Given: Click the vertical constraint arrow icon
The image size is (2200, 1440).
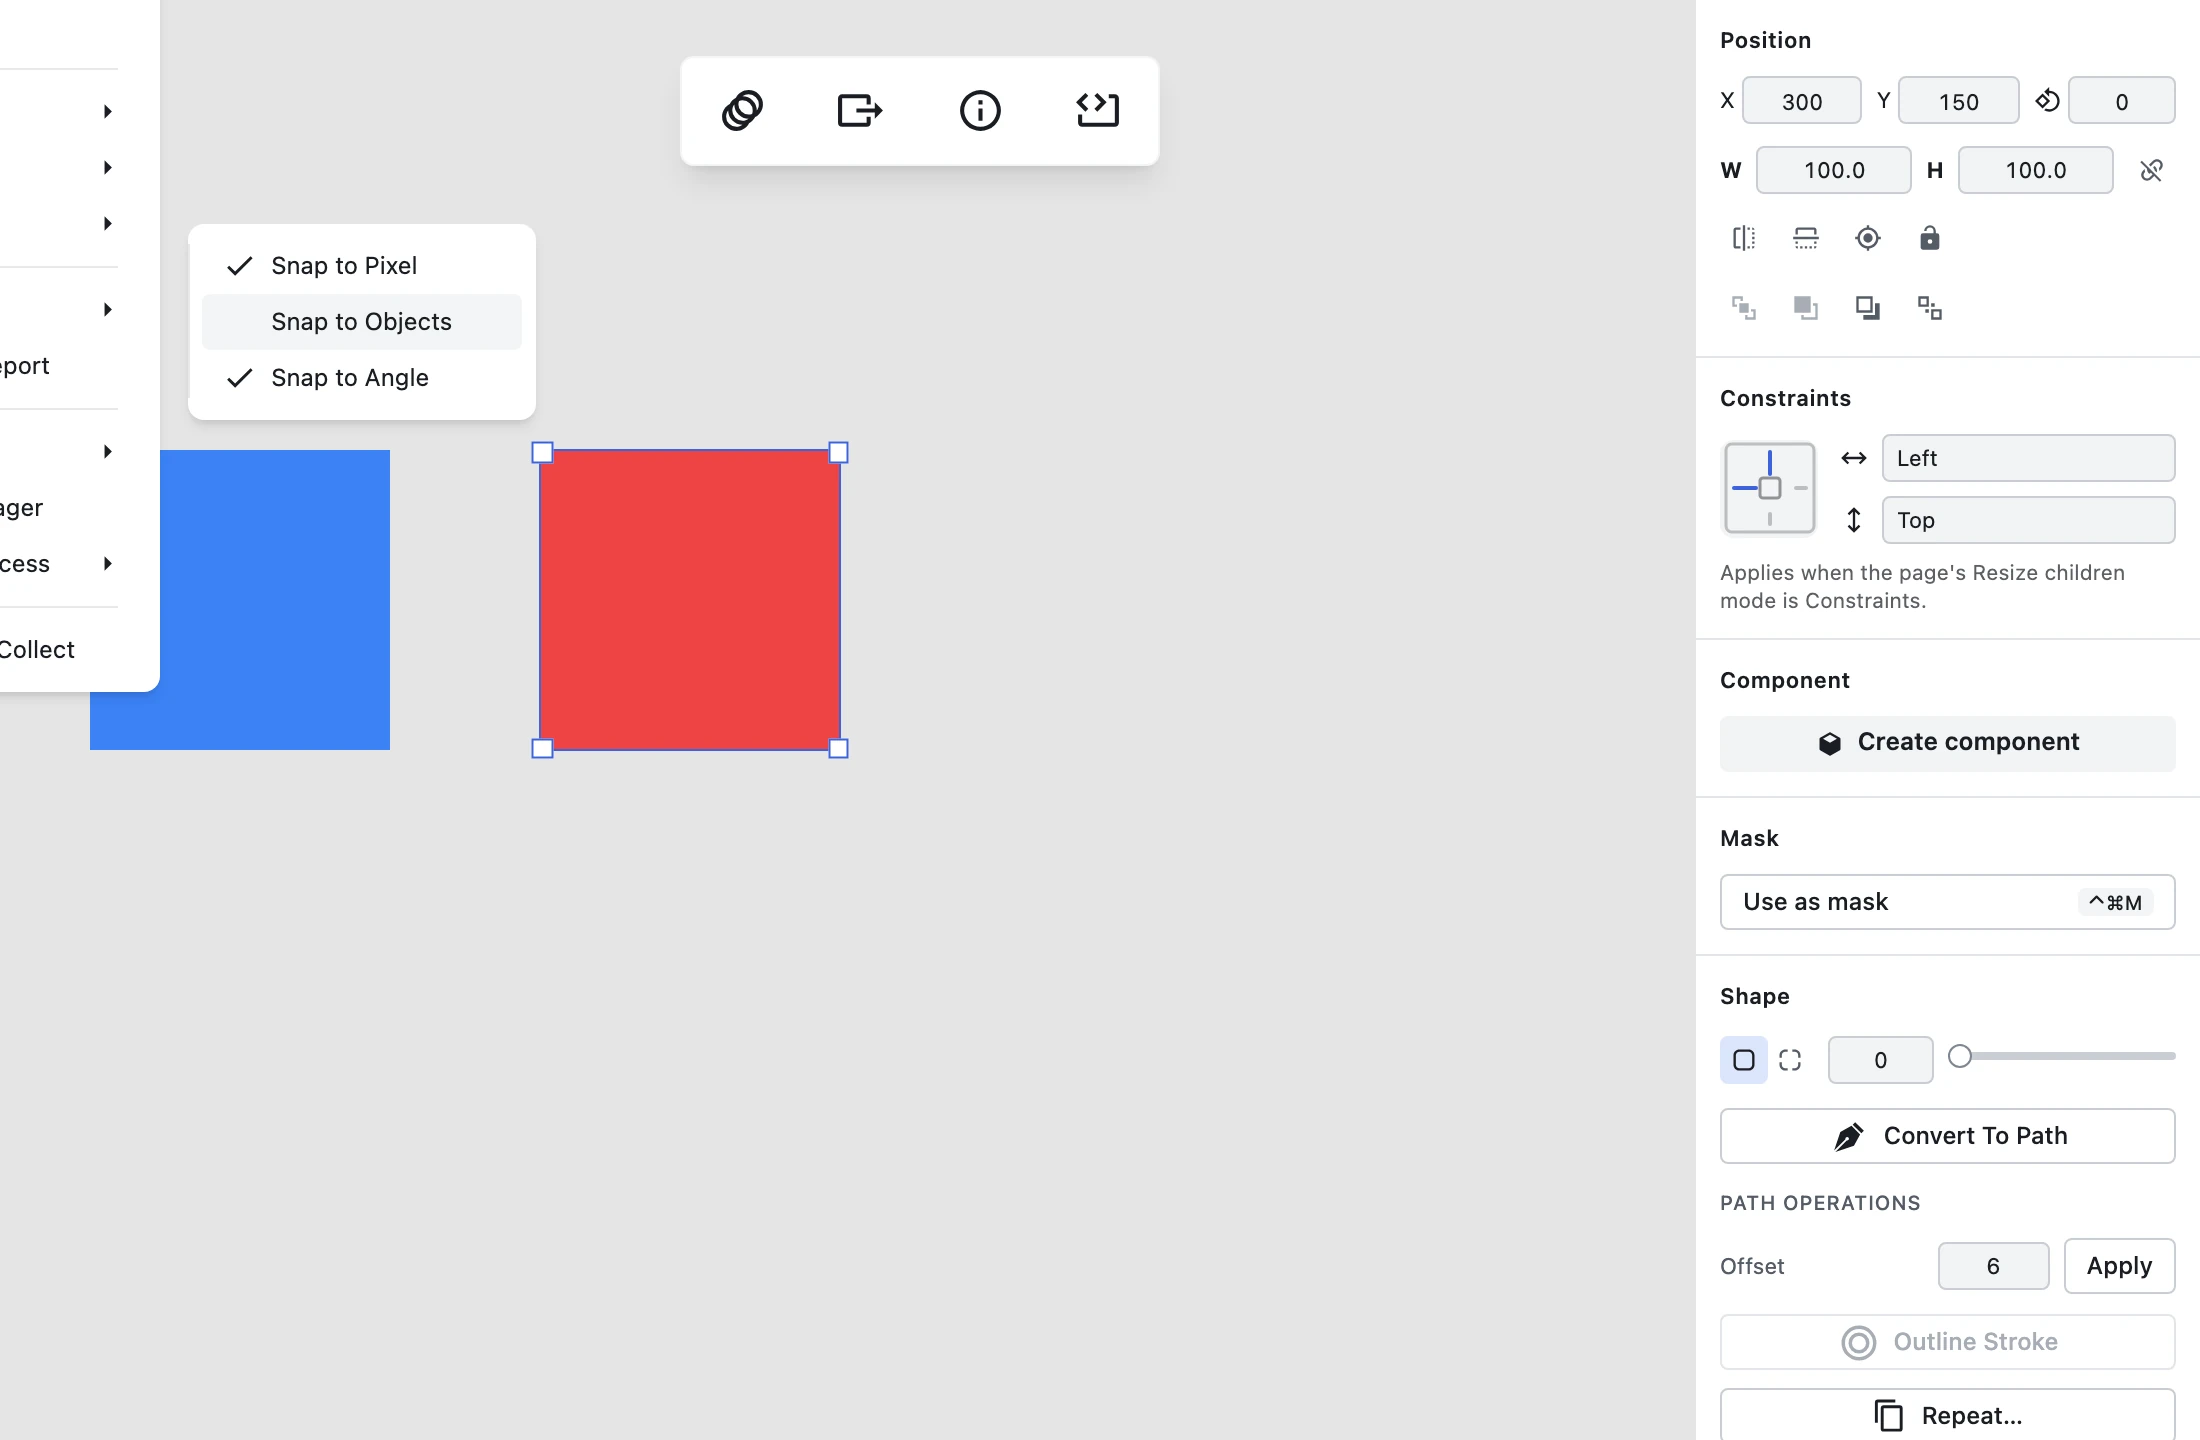Looking at the screenshot, I should (1854, 520).
